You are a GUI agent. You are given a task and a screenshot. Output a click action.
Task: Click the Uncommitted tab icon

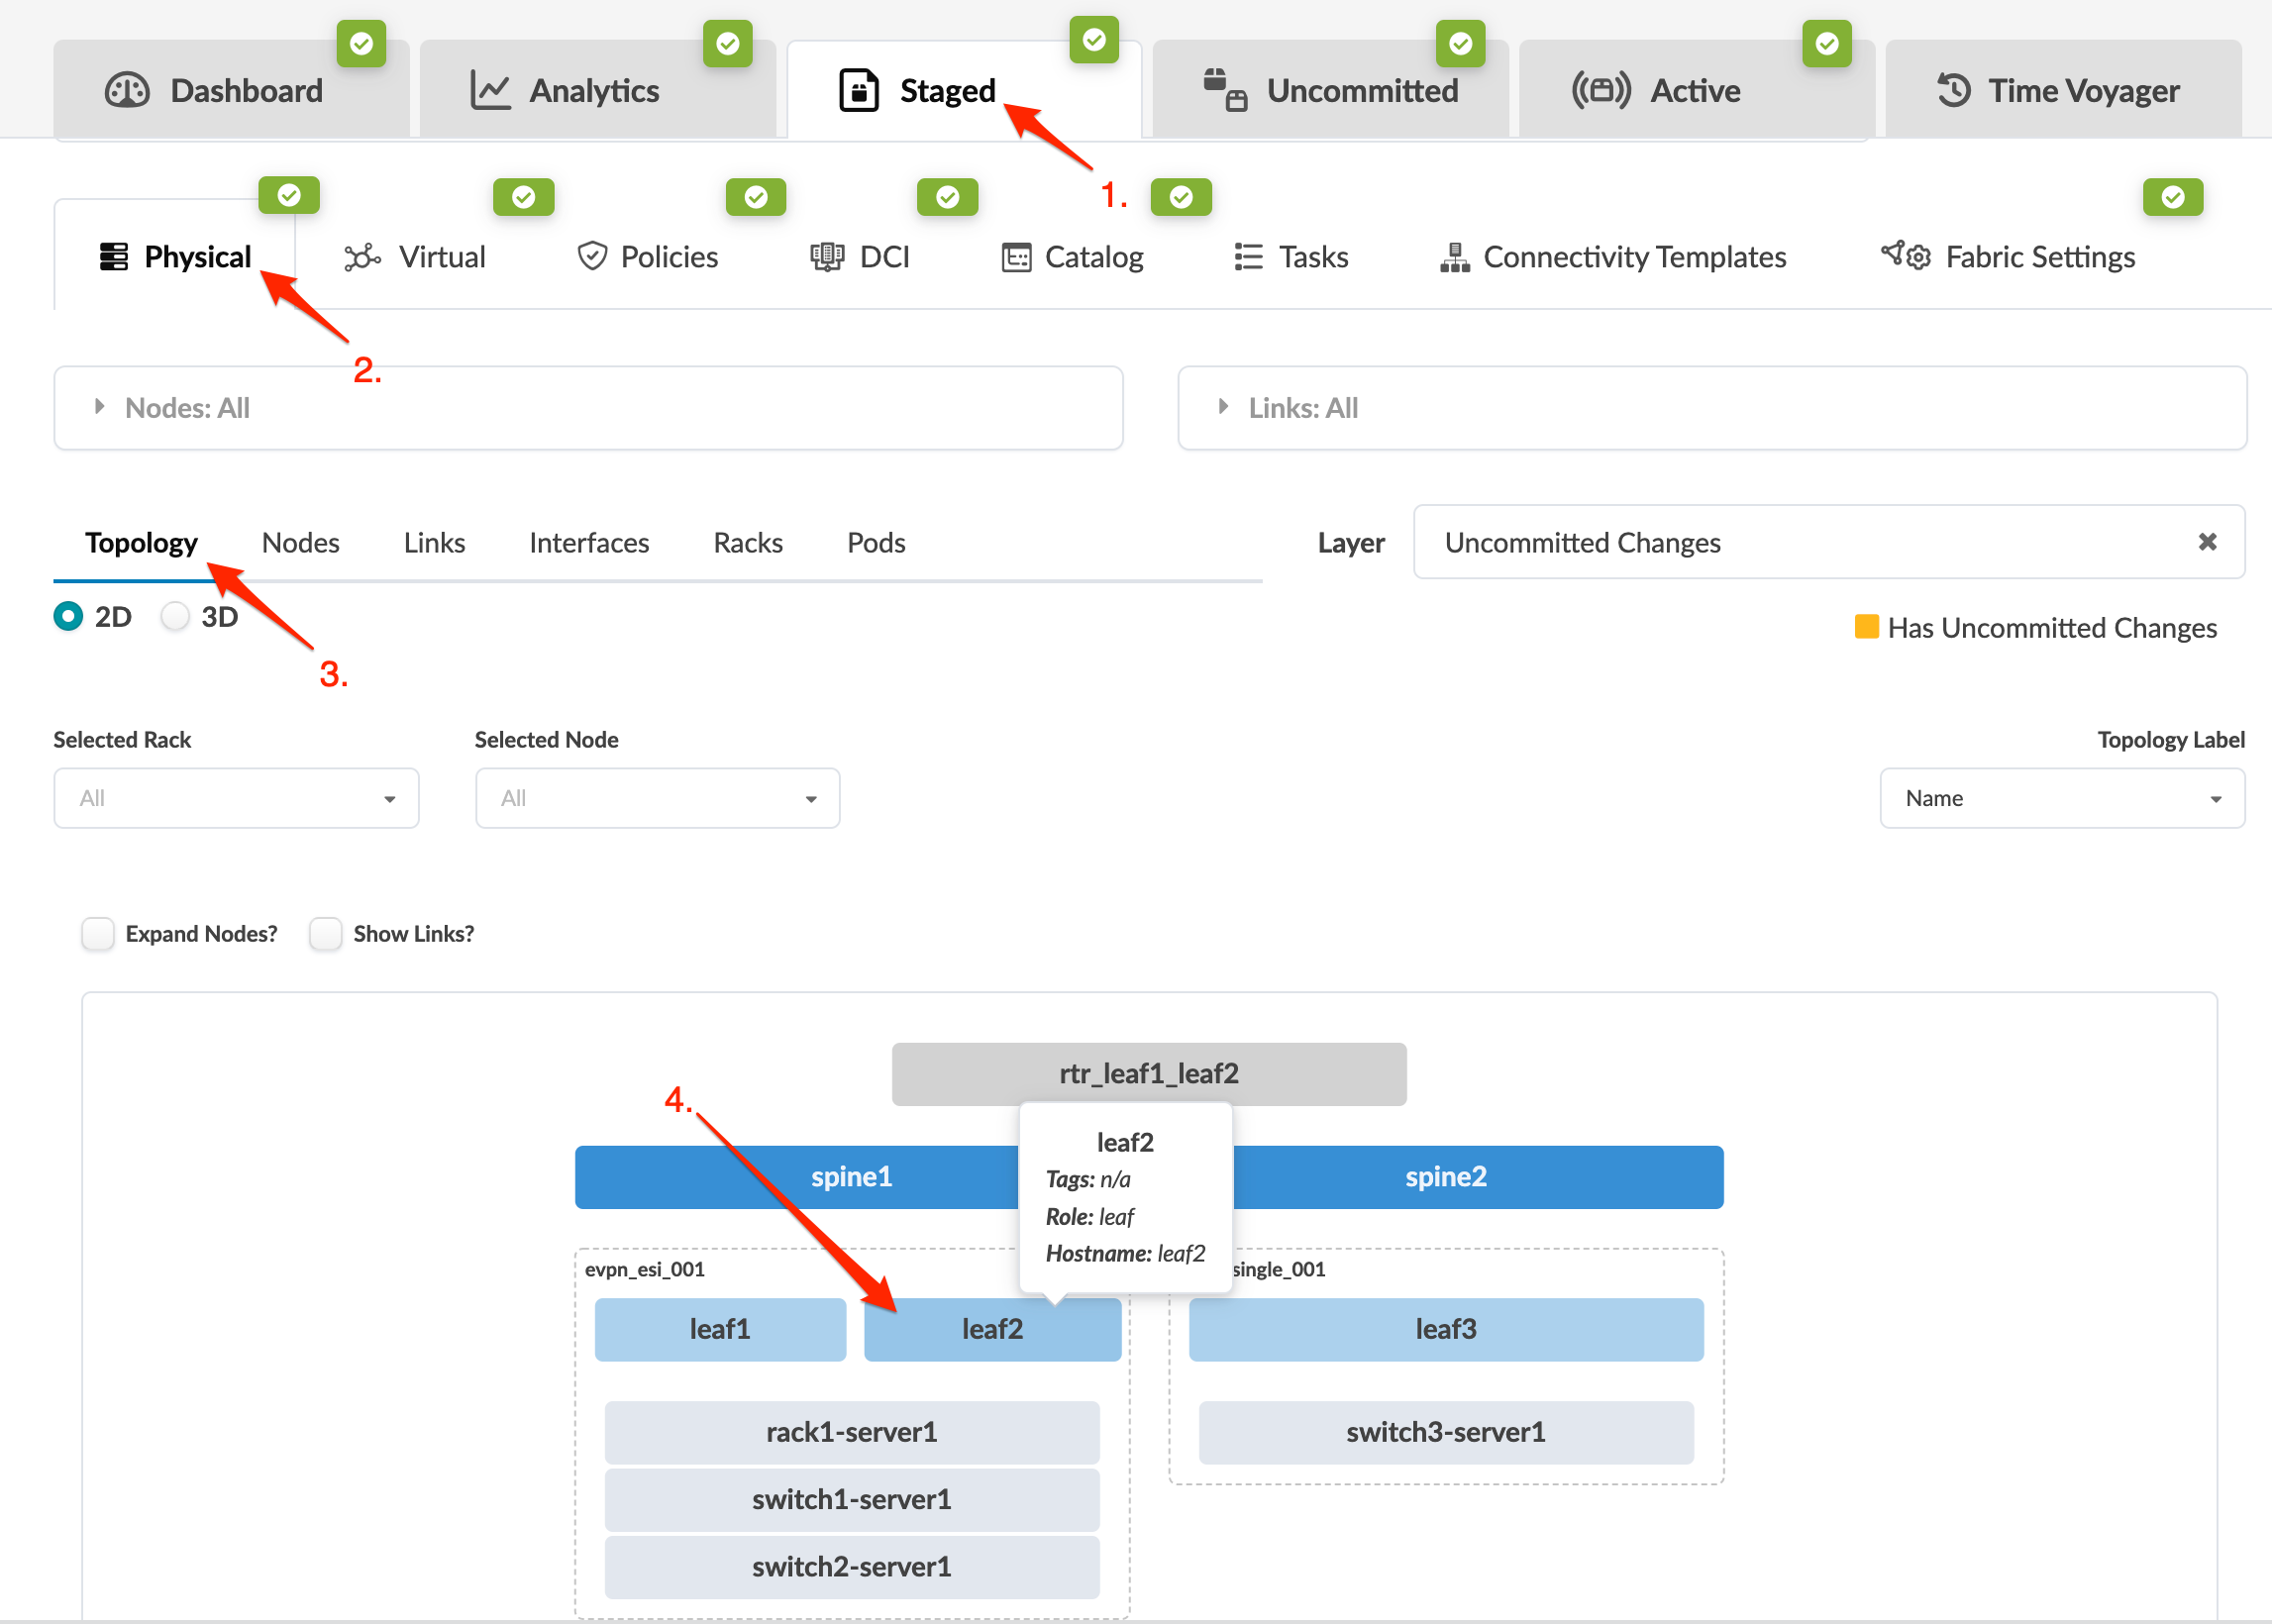click(1224, 90)
